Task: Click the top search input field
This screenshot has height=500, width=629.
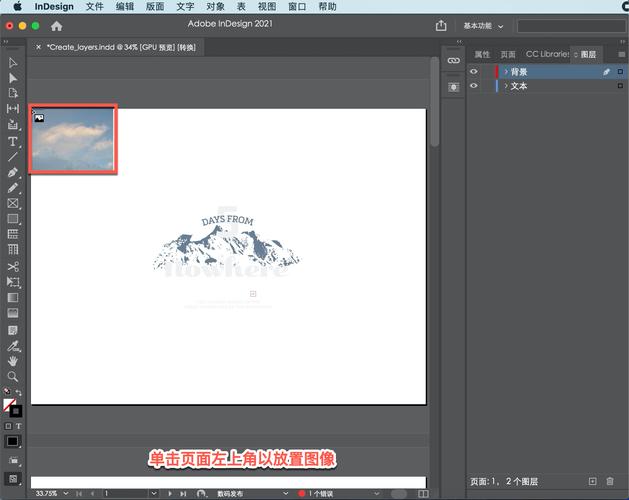Action: pos(572,26)
